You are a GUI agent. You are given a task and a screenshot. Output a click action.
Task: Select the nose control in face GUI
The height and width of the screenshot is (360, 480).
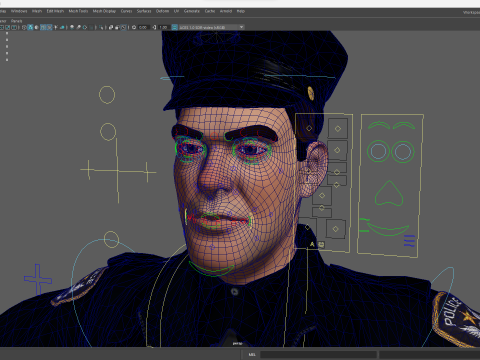click(x=389, y=193)
